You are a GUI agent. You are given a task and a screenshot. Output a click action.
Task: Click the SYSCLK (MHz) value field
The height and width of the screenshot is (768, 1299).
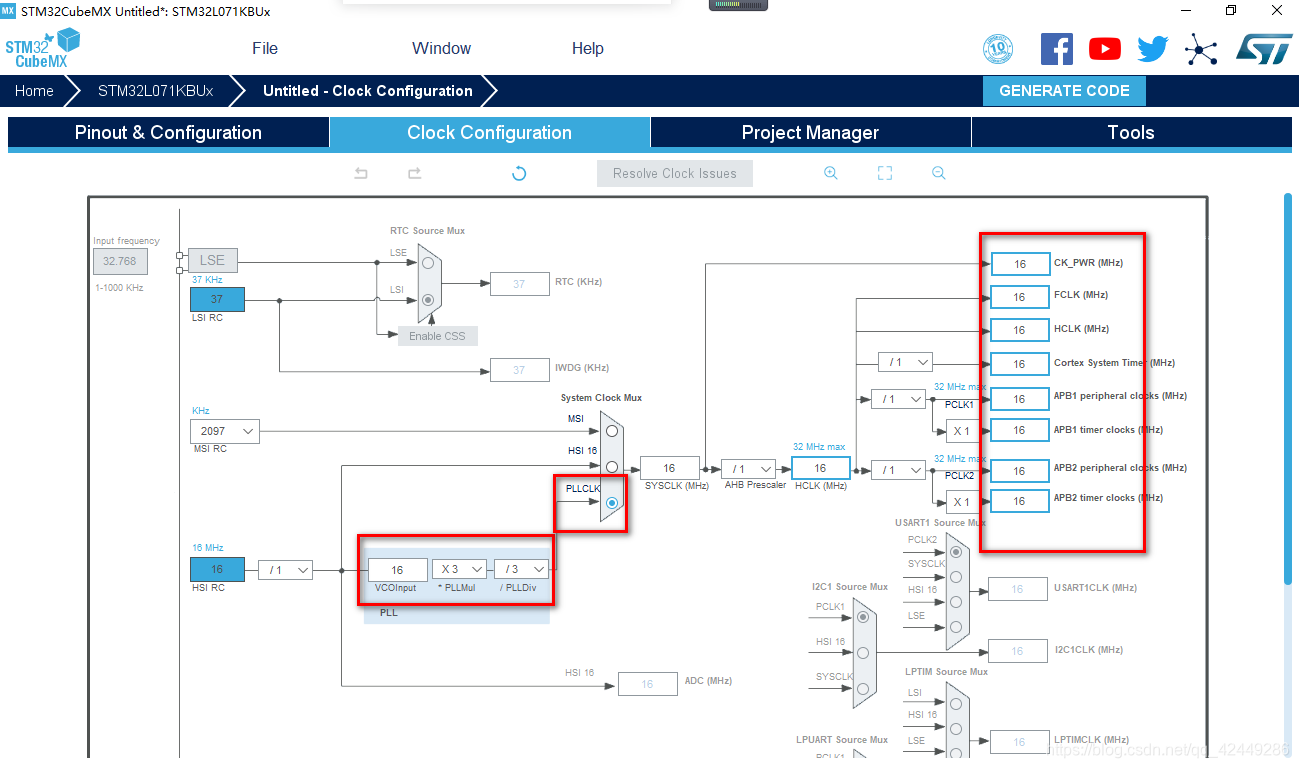click(670, 468)
